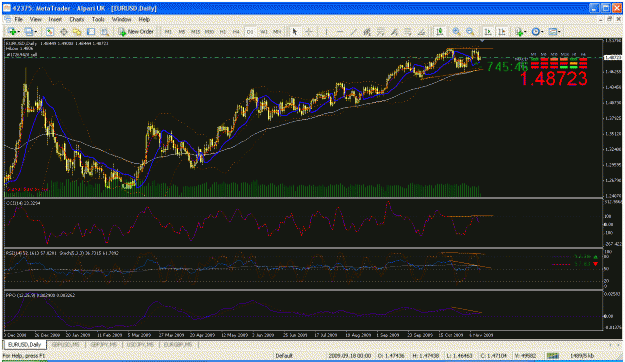Expand the Indicators dropdown arrow
This screenshot has height=362, width=625.
click(525, 32)
